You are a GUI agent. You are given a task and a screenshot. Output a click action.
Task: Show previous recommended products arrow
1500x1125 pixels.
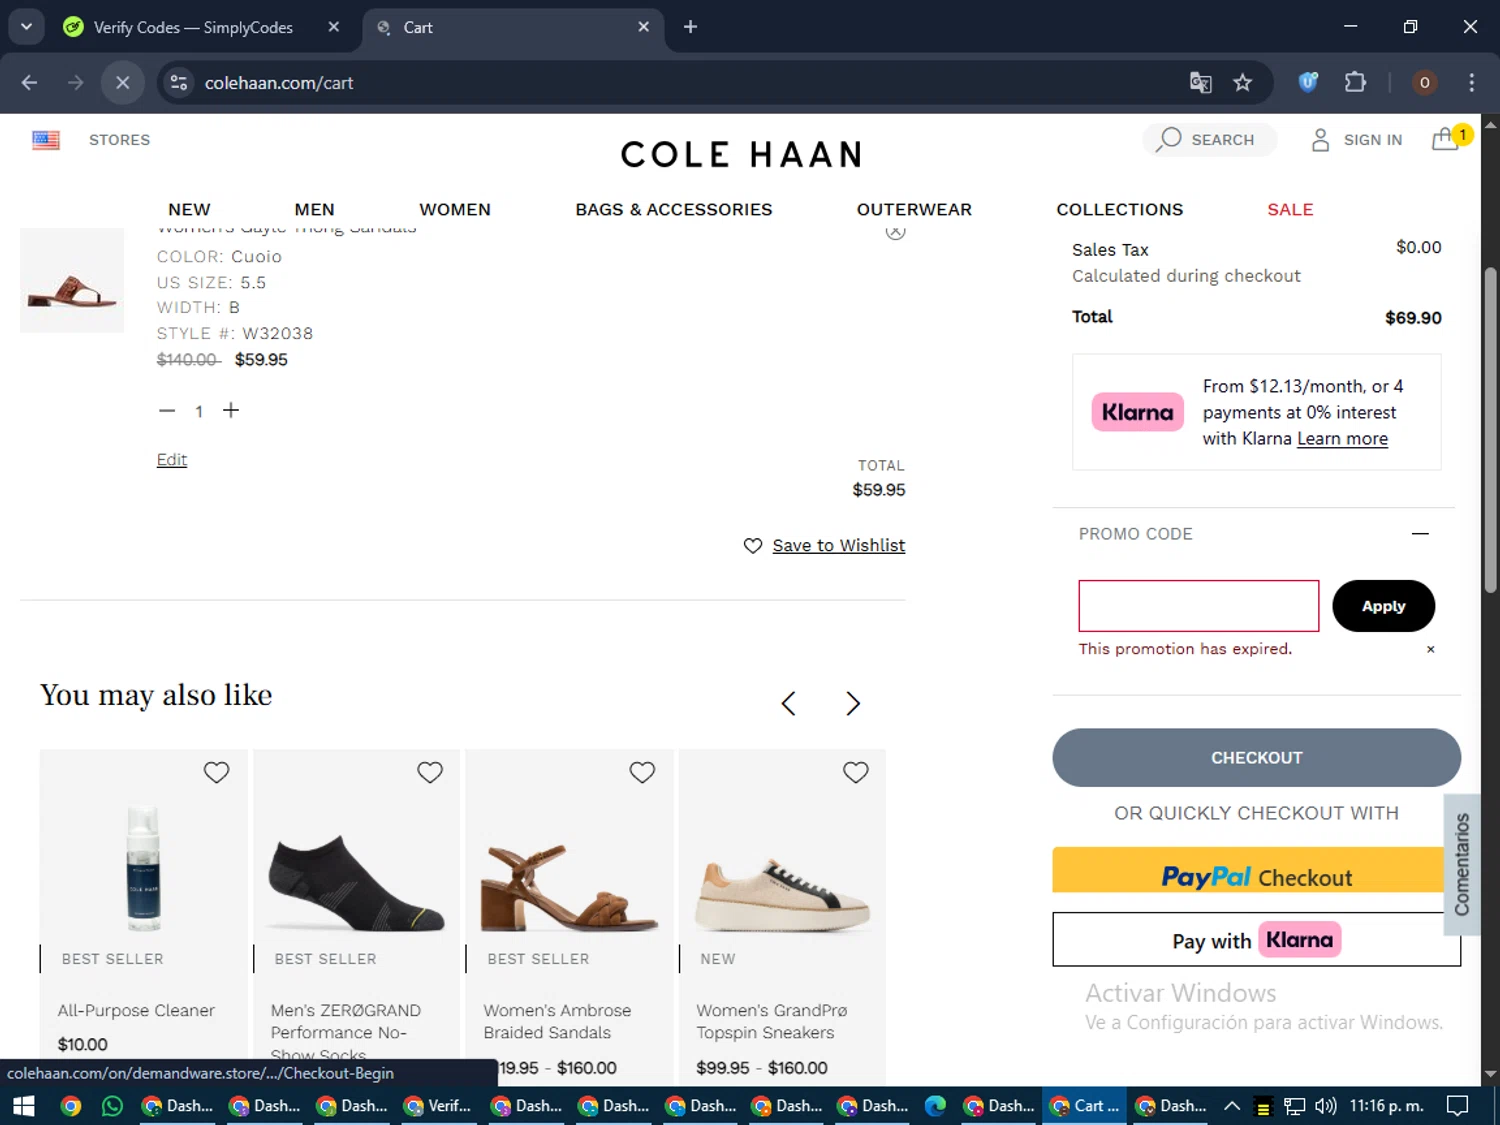coord(788,703)
